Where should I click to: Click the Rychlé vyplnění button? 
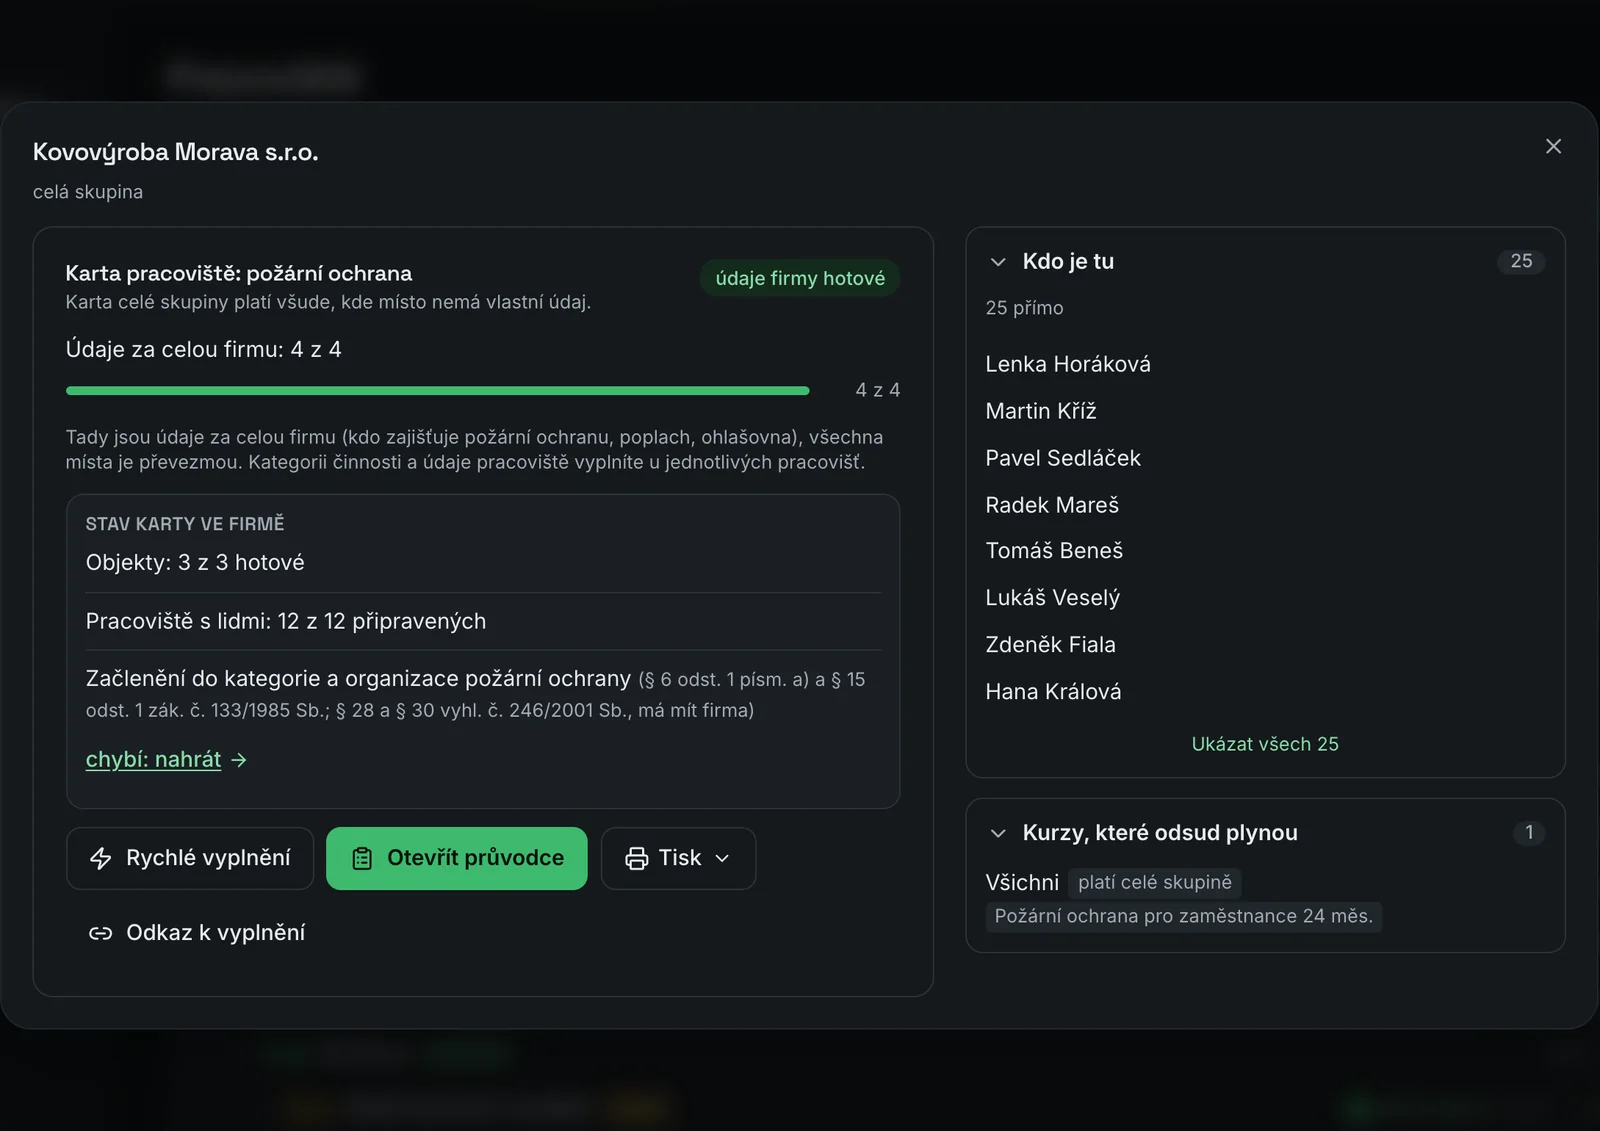pos(190,858)
